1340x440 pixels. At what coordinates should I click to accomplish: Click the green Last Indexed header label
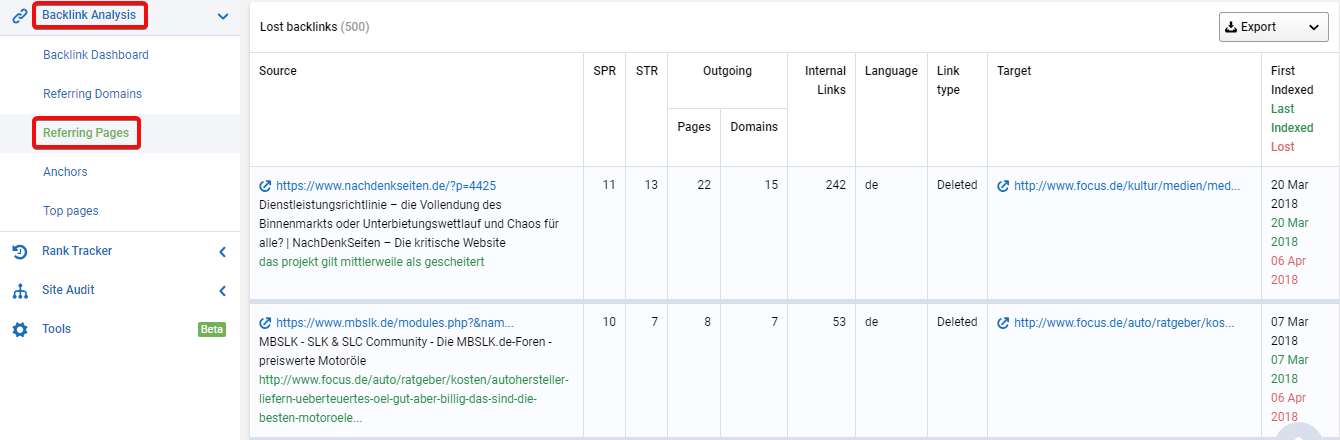point(1292,118)
